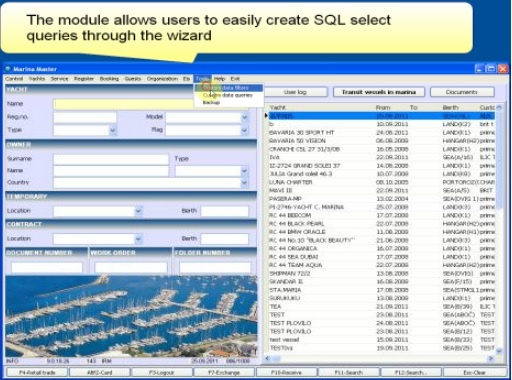Select Custom data filters from Tools menu
The width and height of the screenshot is (512, 380).
[229, 88]
